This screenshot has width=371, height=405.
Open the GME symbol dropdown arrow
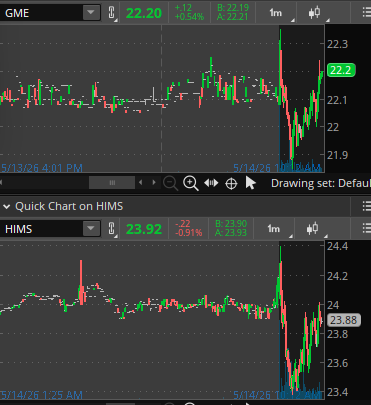[x=91, y=13]
